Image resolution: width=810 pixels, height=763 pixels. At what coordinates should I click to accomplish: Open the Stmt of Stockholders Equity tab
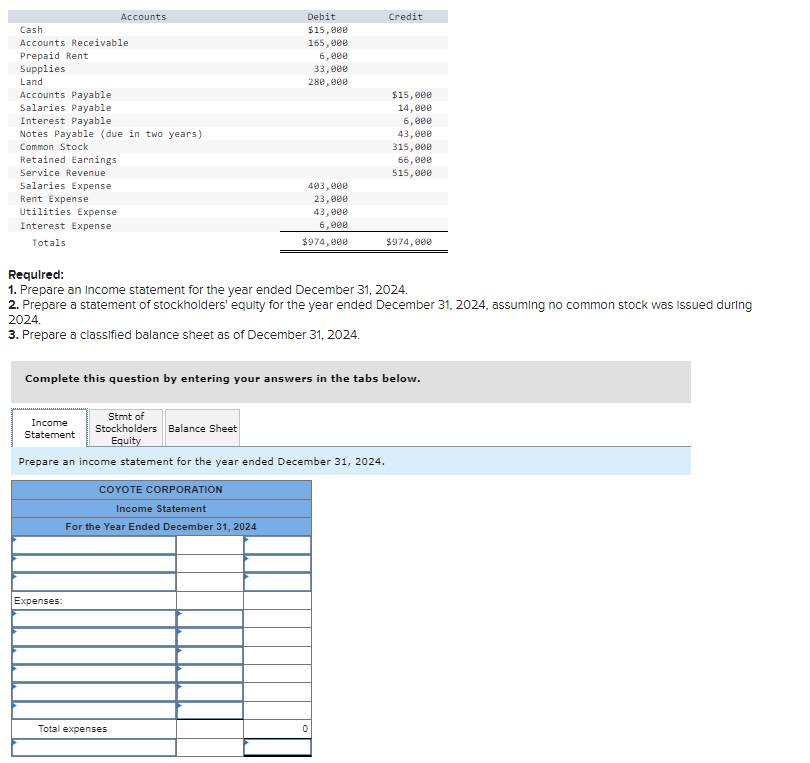click(125, 427)
